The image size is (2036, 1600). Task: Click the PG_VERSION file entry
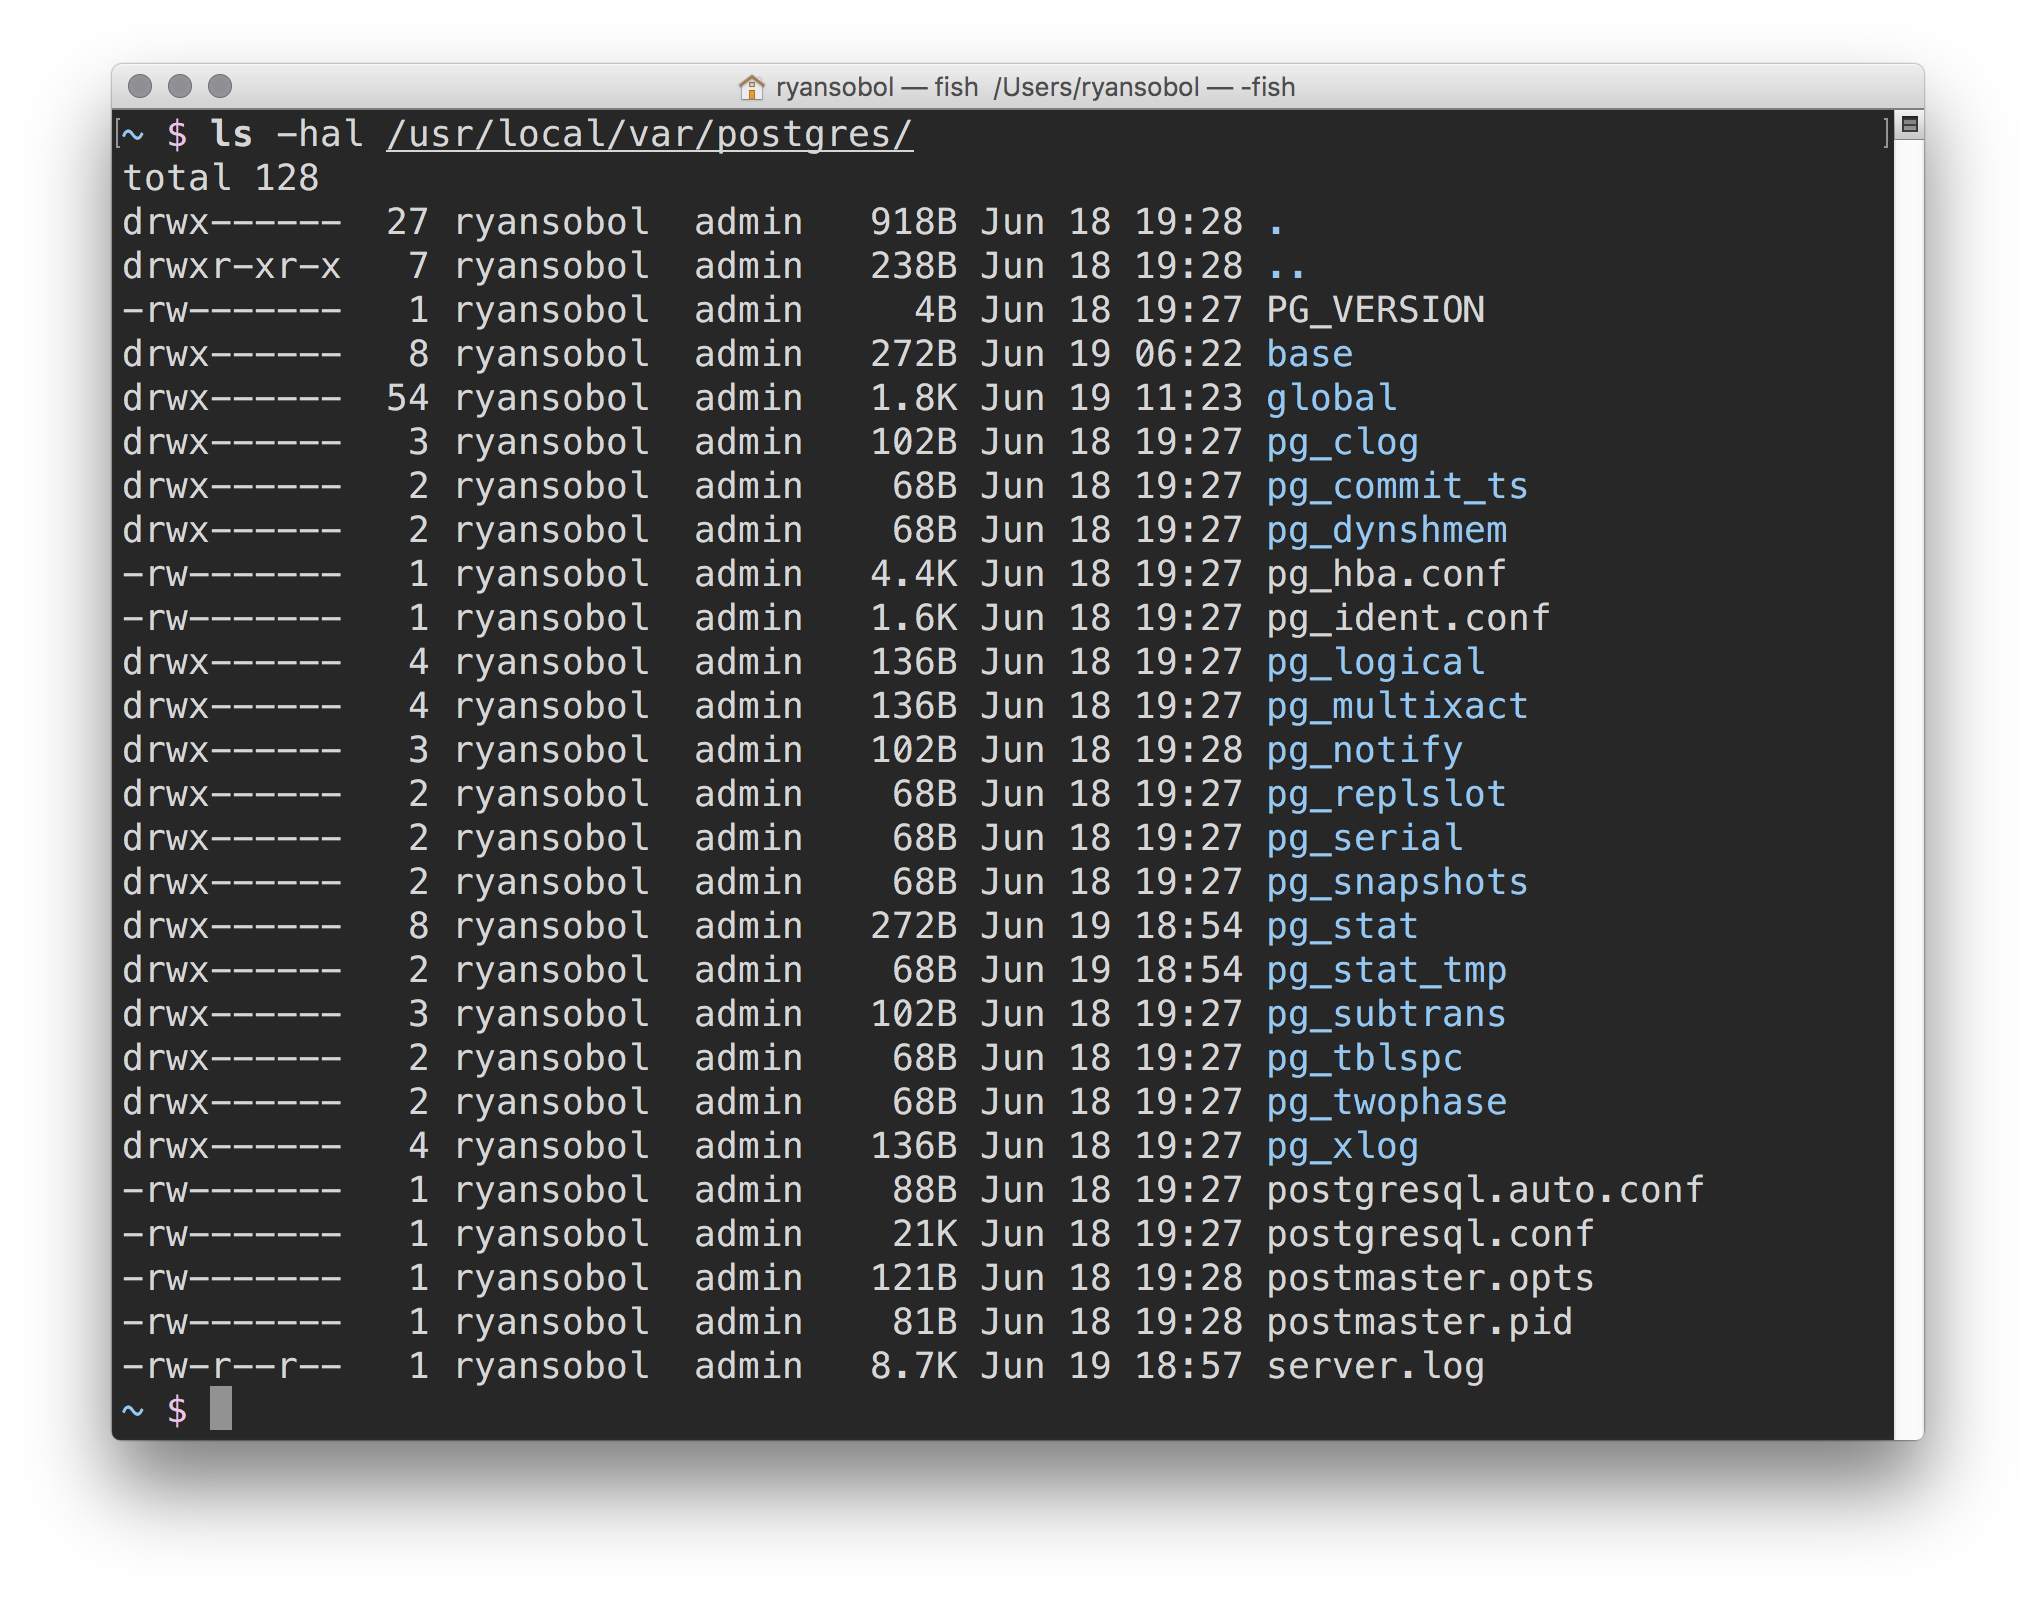1374,310
